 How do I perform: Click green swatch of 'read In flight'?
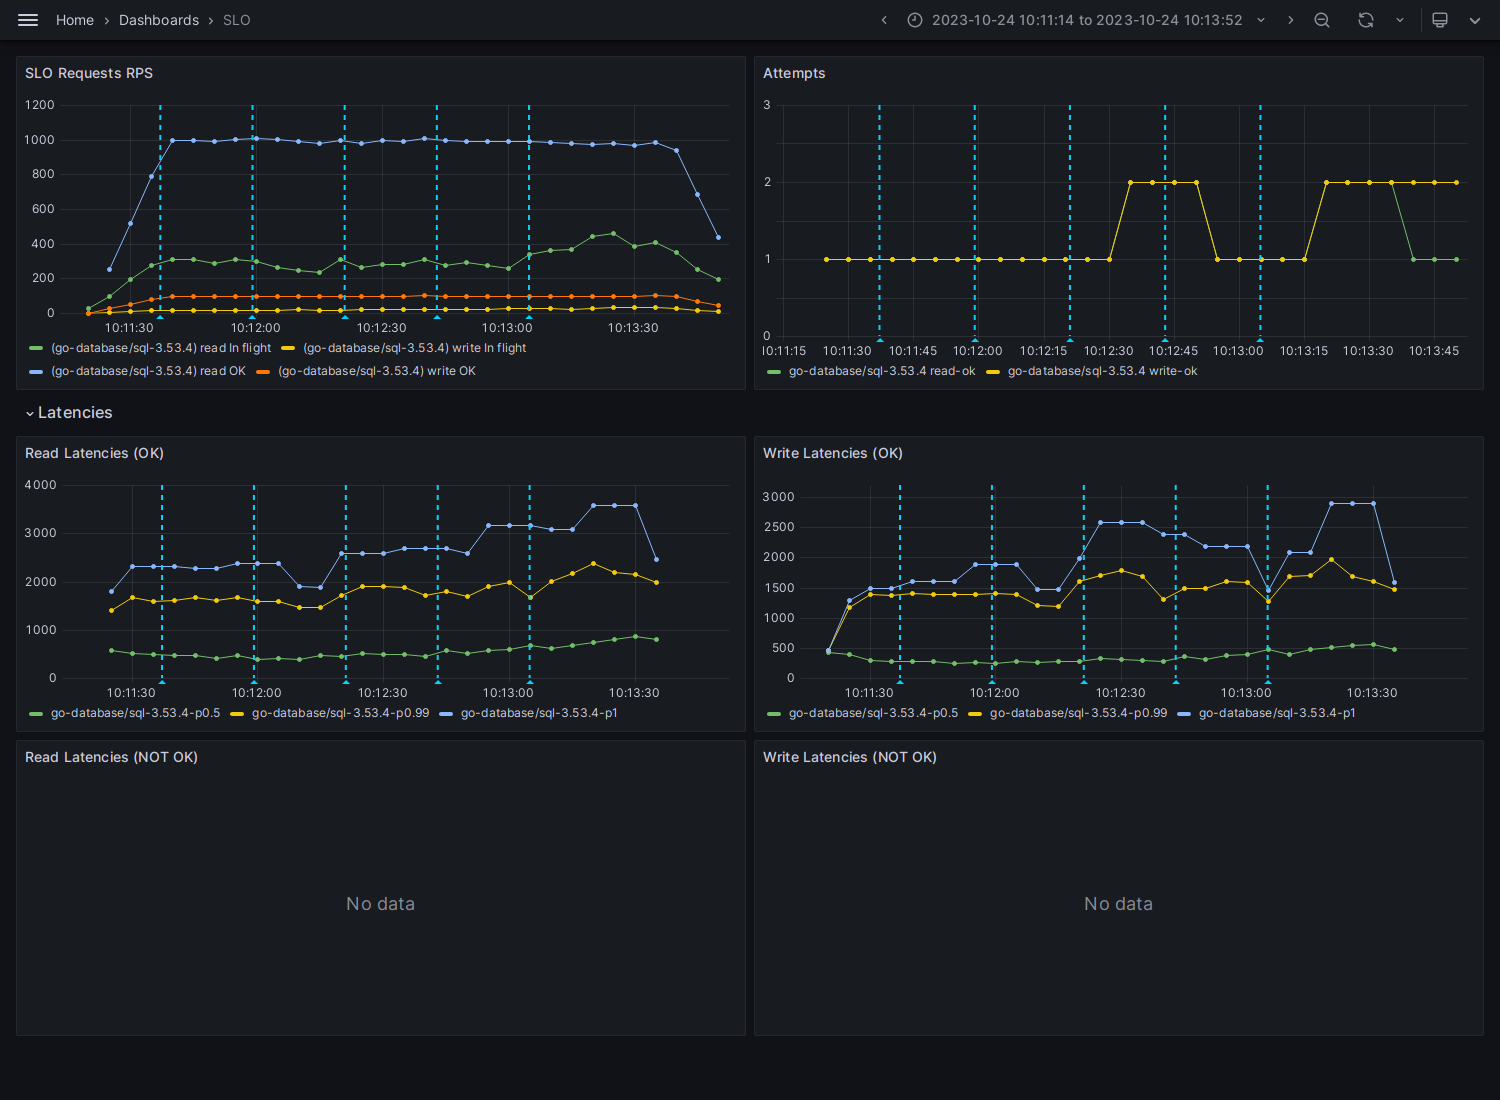36,348
